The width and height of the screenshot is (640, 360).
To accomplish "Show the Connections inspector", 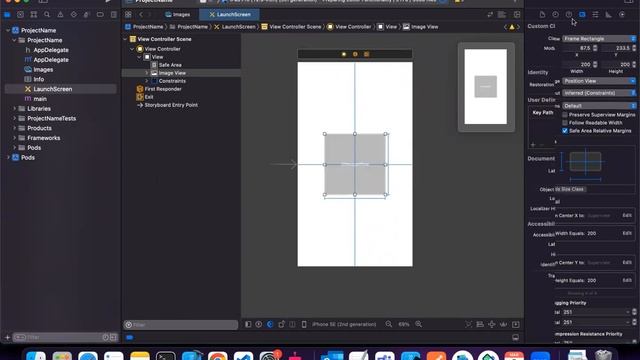I will point(622,15).
